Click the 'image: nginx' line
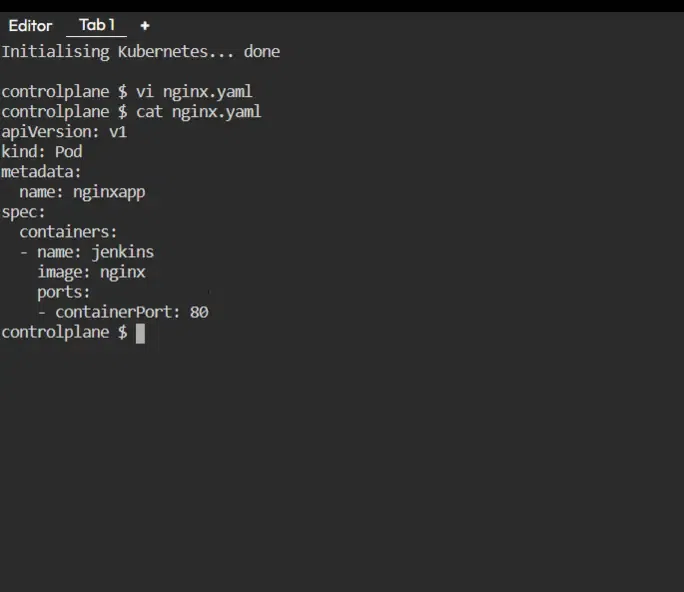This screenshot has width=684, height=592. click(91, 272)
